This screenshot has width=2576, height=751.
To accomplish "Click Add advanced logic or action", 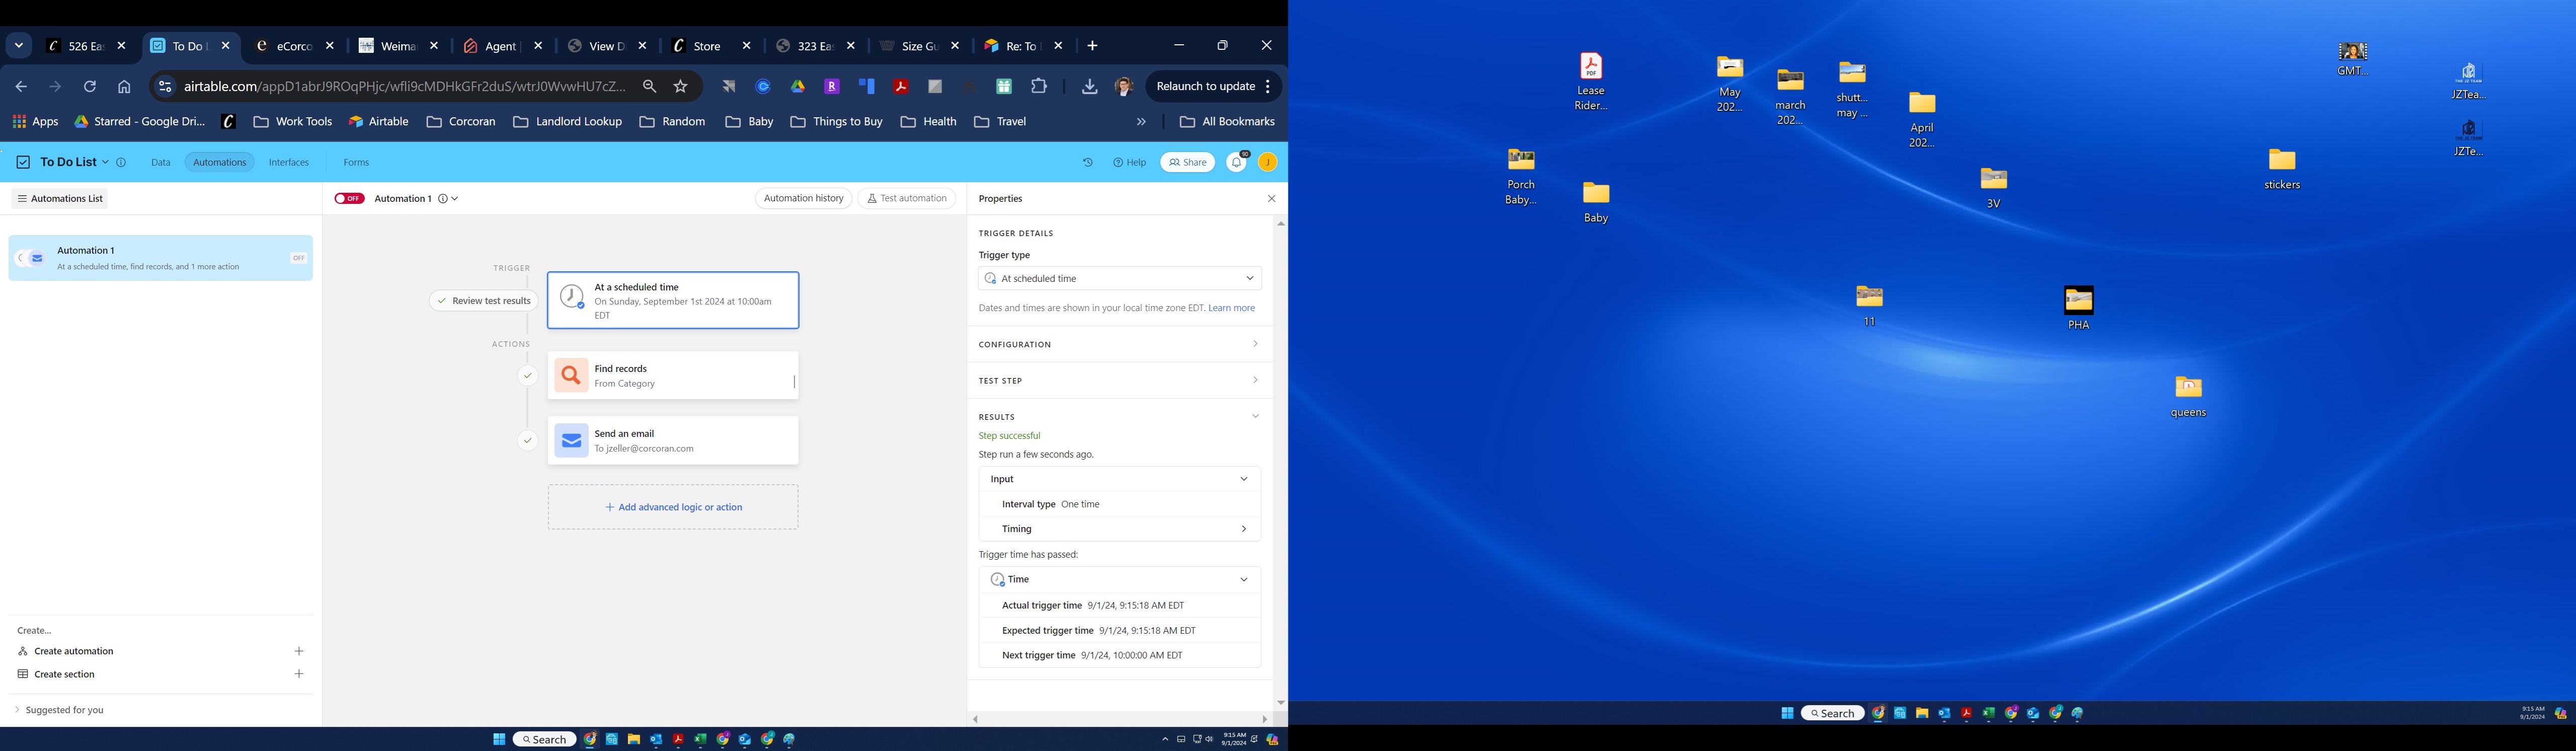I will tap(673, 507).
